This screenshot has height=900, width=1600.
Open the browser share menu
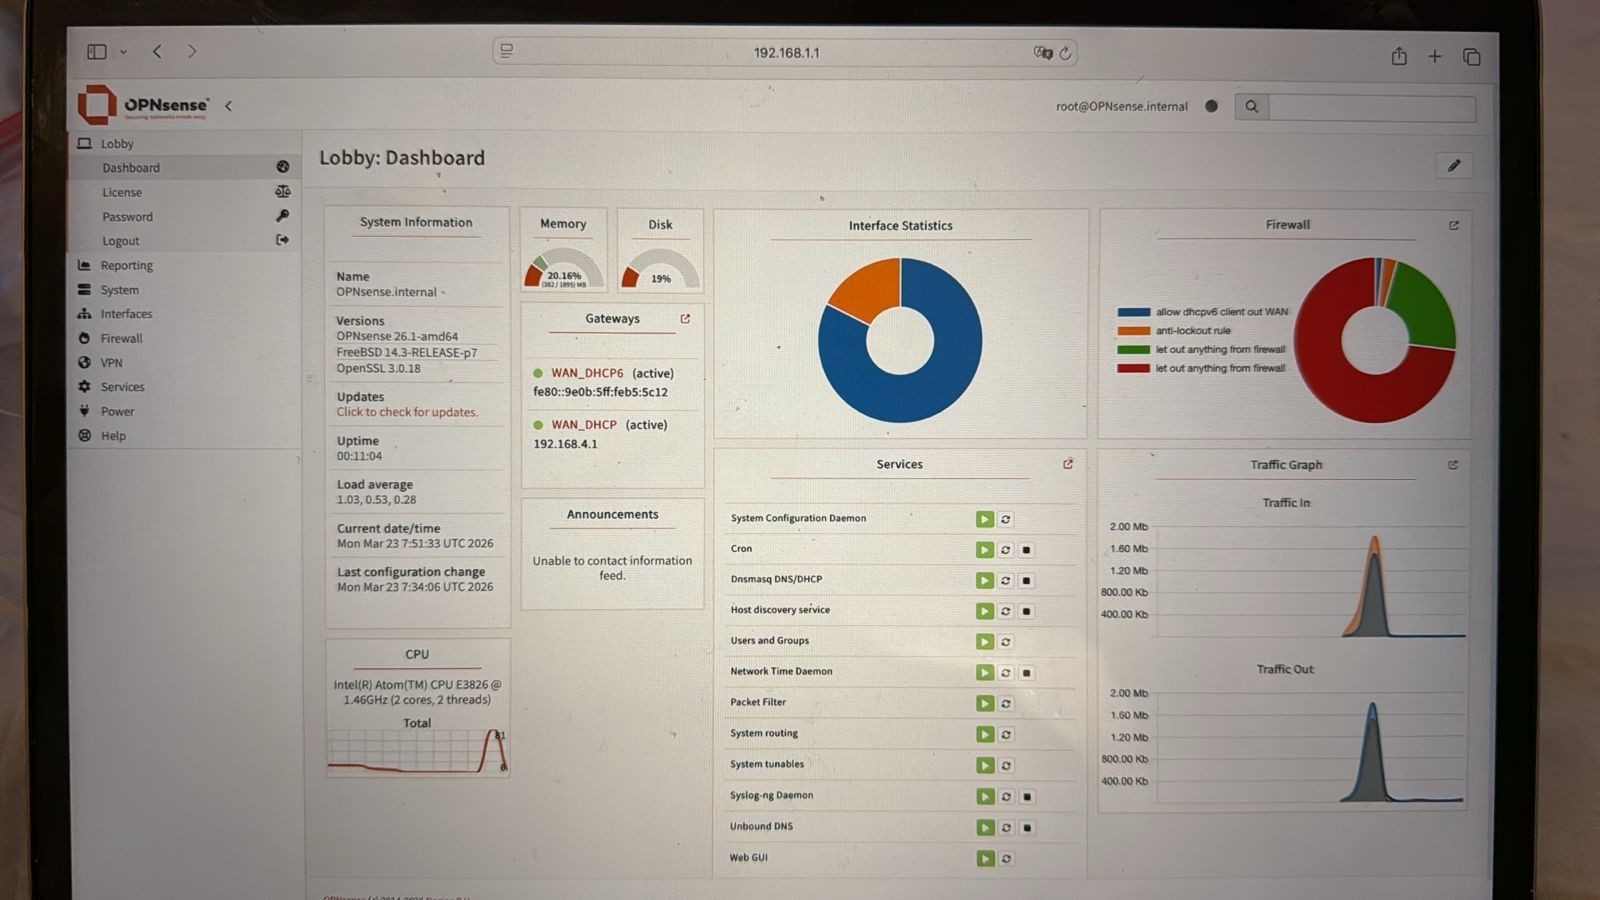point(1399,56)
